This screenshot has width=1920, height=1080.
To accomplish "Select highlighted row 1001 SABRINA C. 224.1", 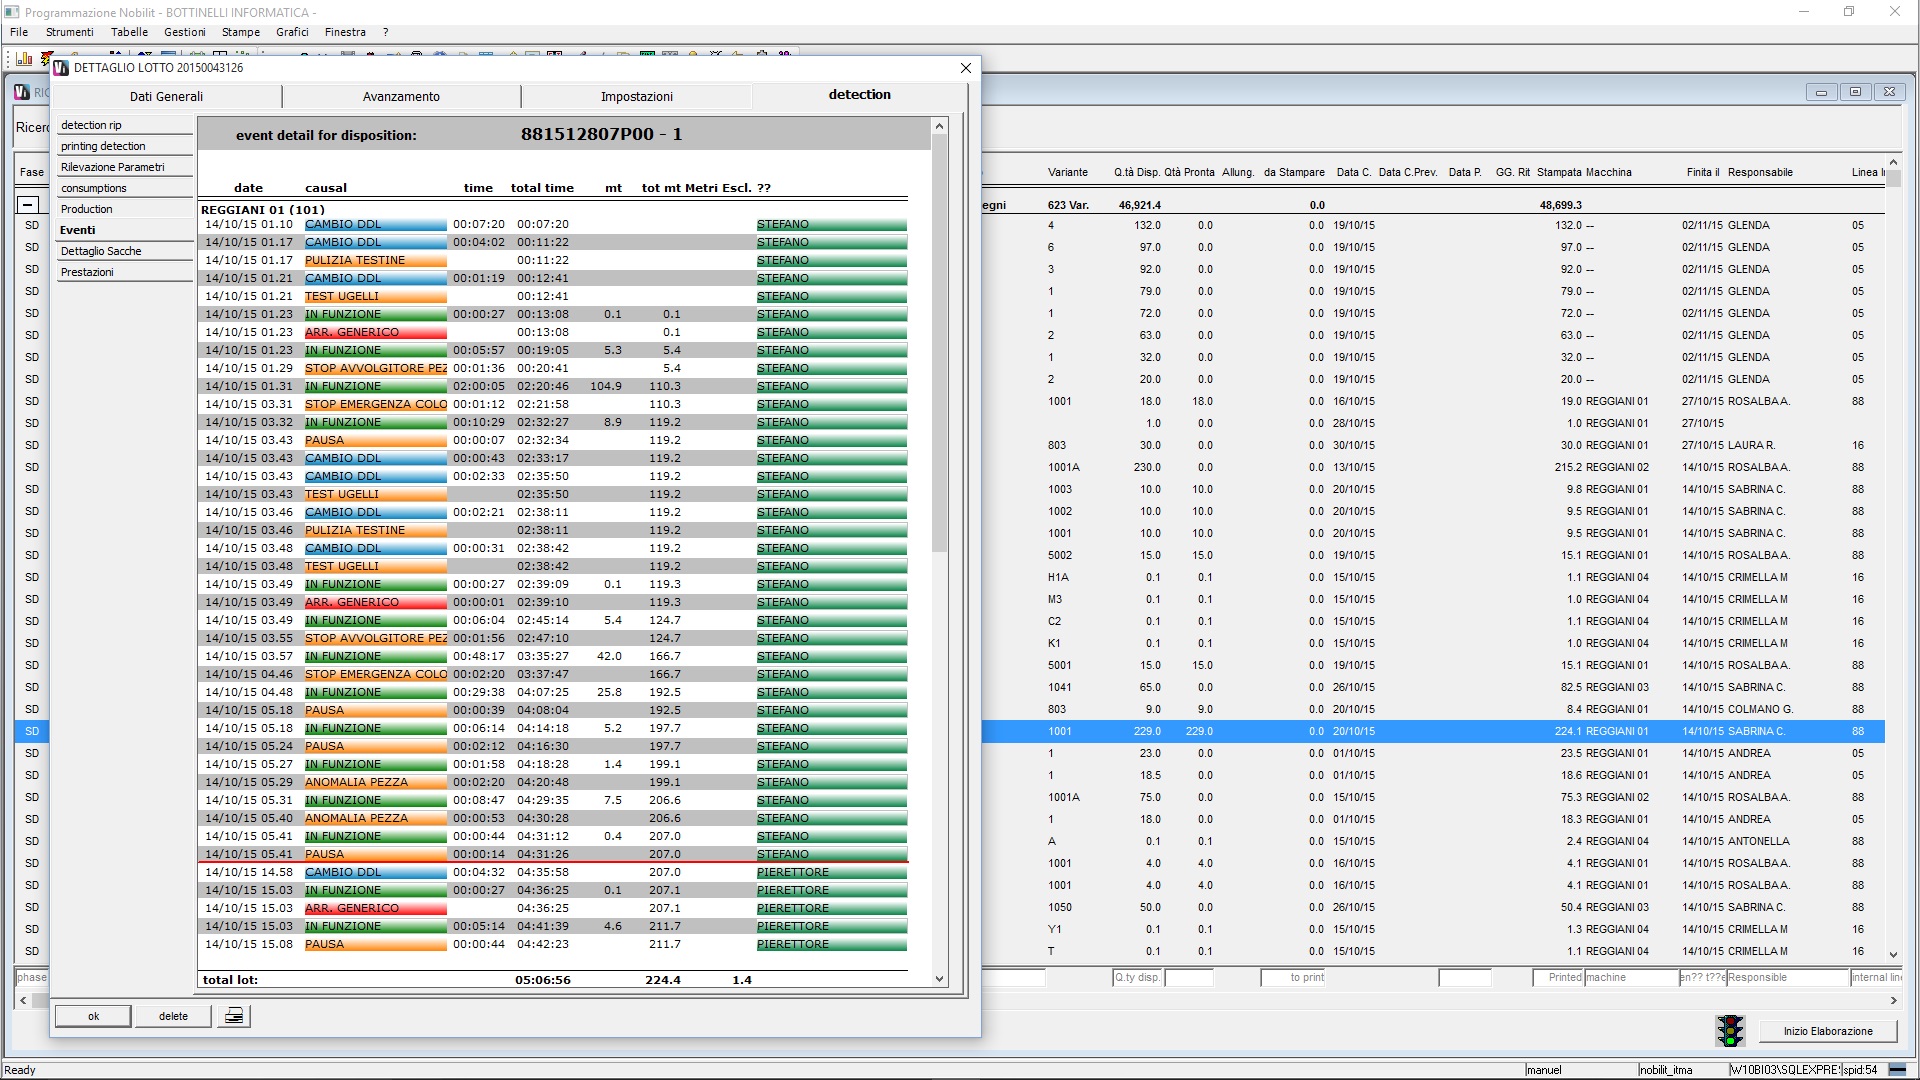I will pyautogui.click(x=1434, y=731).
